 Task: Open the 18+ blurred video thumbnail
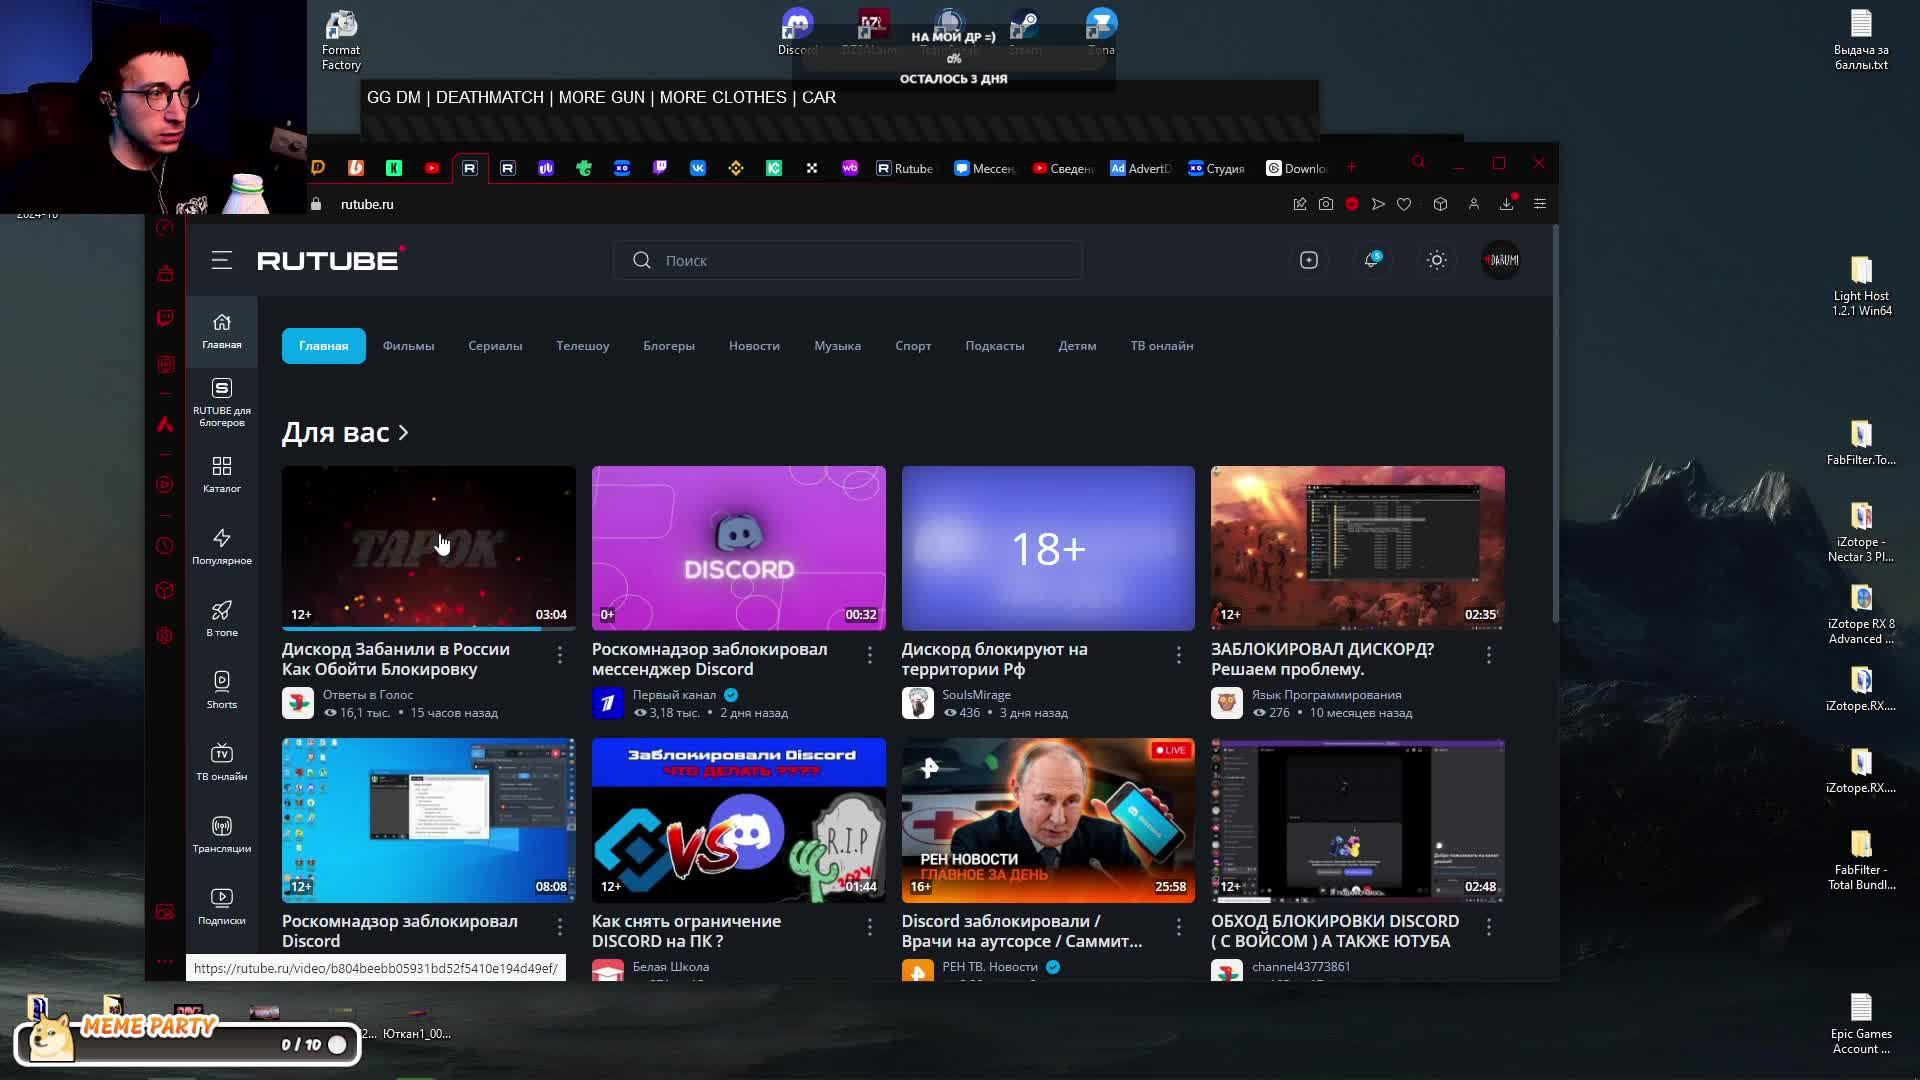click(1048, 548)
